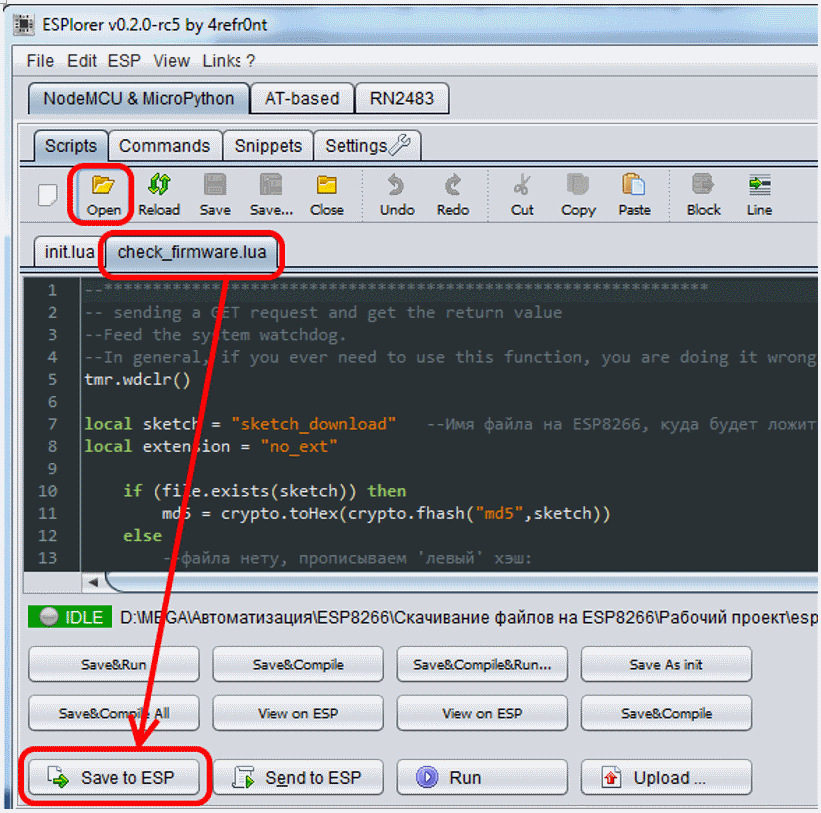
Task: Click the Redo arrow icon
Action: tap(452, 195)
